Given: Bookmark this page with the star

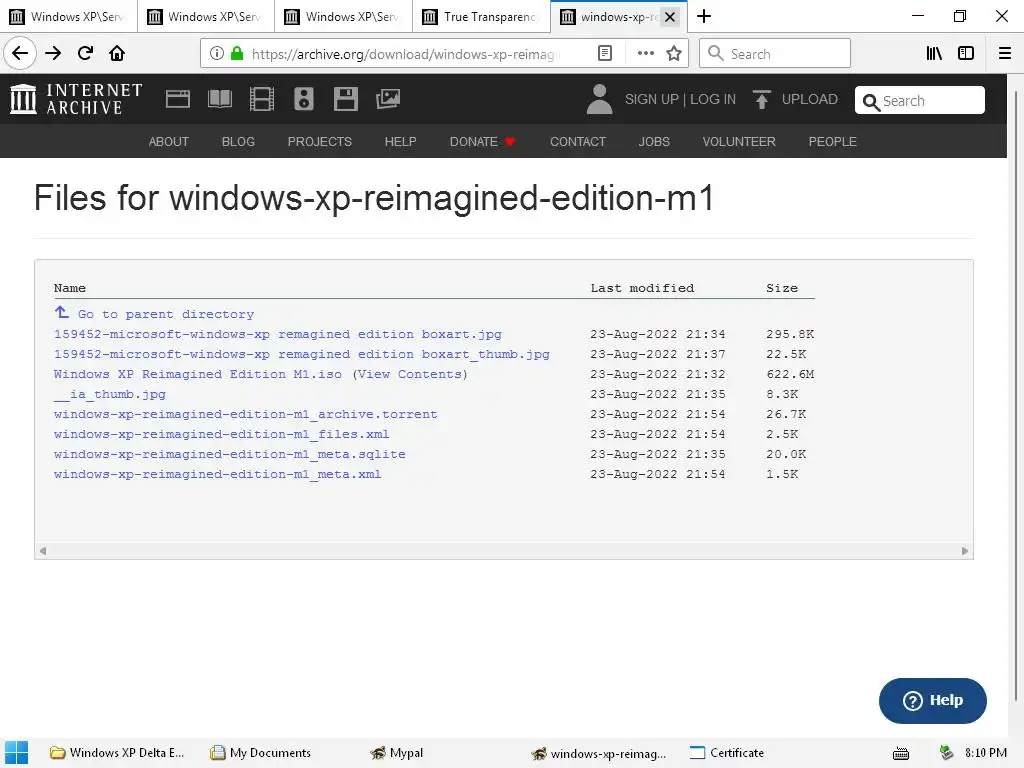Looking at the screenshot, I should (674, 54).
